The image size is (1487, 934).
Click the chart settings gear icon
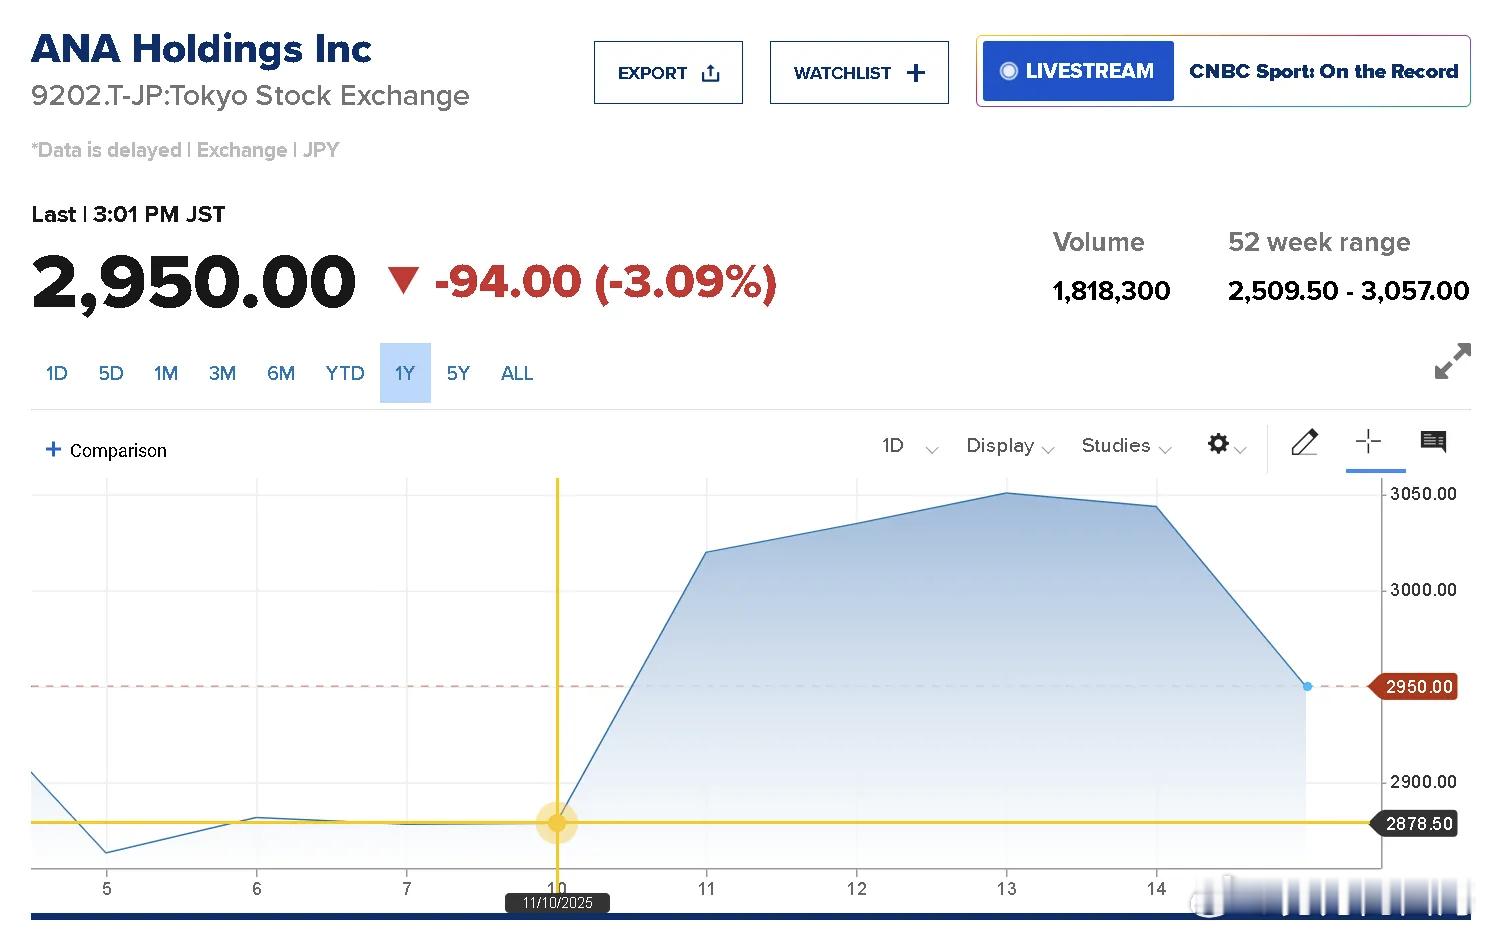pyautogui.click(x=1218, y=443)
